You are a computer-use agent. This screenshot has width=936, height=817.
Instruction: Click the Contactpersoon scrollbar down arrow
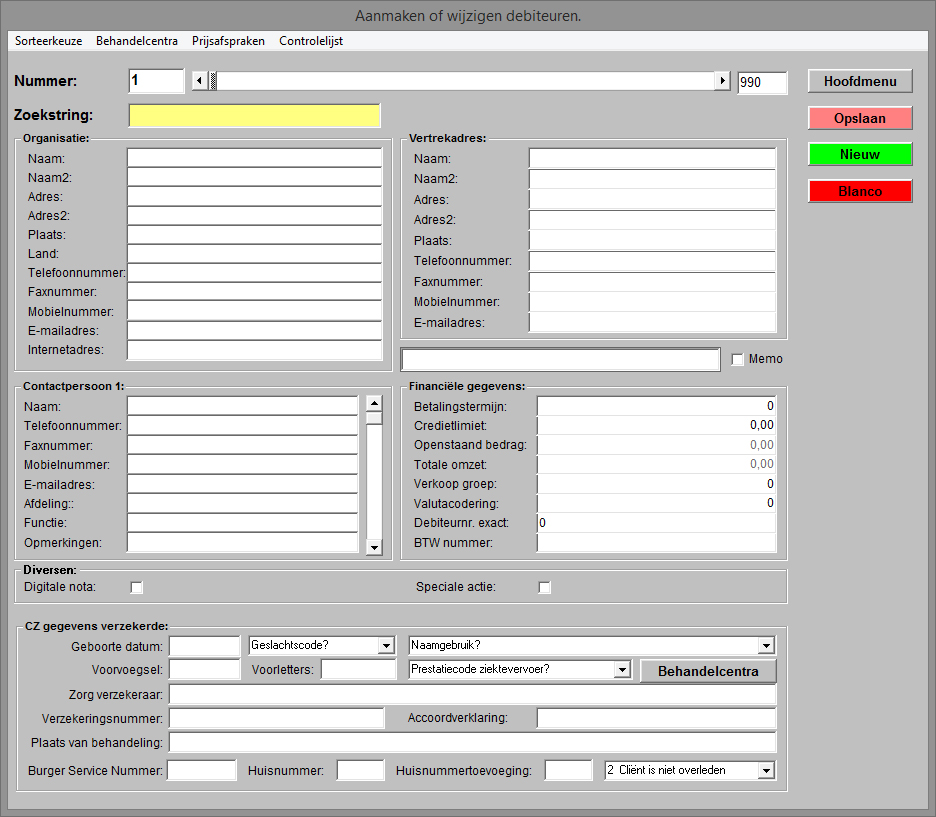tap(374, 547)
